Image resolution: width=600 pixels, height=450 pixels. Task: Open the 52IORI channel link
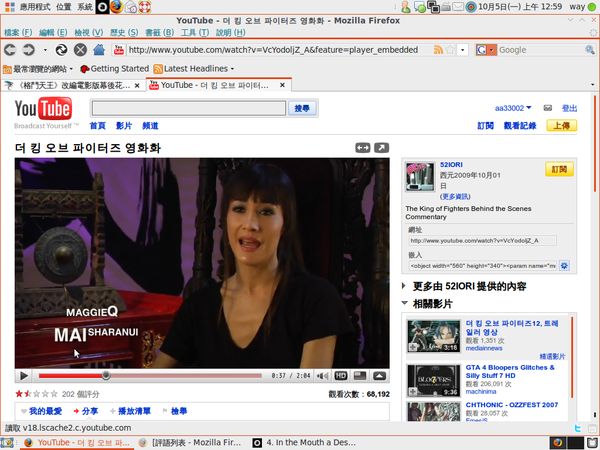451,165
